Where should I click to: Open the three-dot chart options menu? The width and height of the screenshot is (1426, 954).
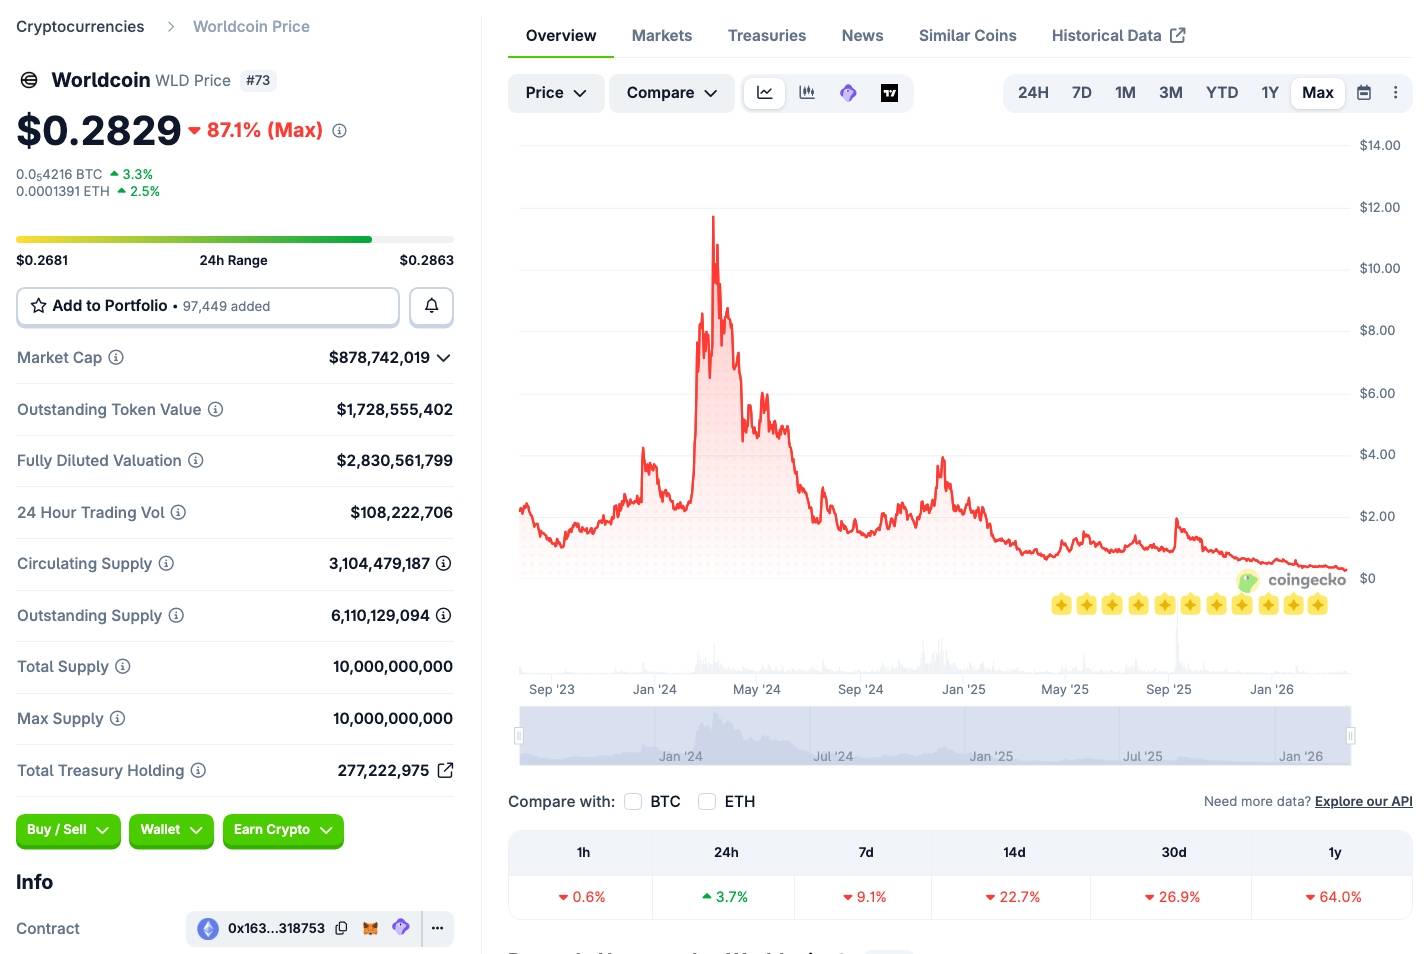[x=1396, y=92]
